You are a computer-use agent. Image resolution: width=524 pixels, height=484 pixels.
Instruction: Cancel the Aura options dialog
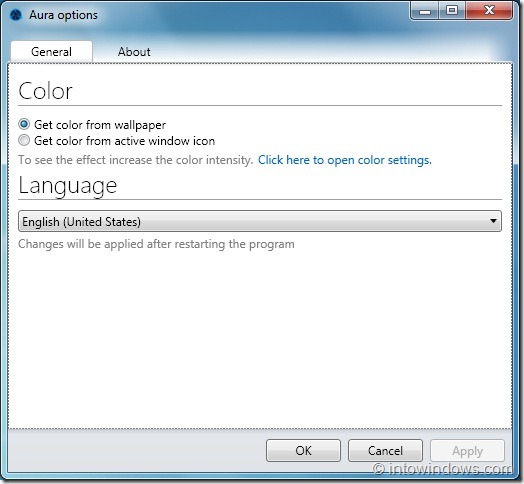[385, 451]
